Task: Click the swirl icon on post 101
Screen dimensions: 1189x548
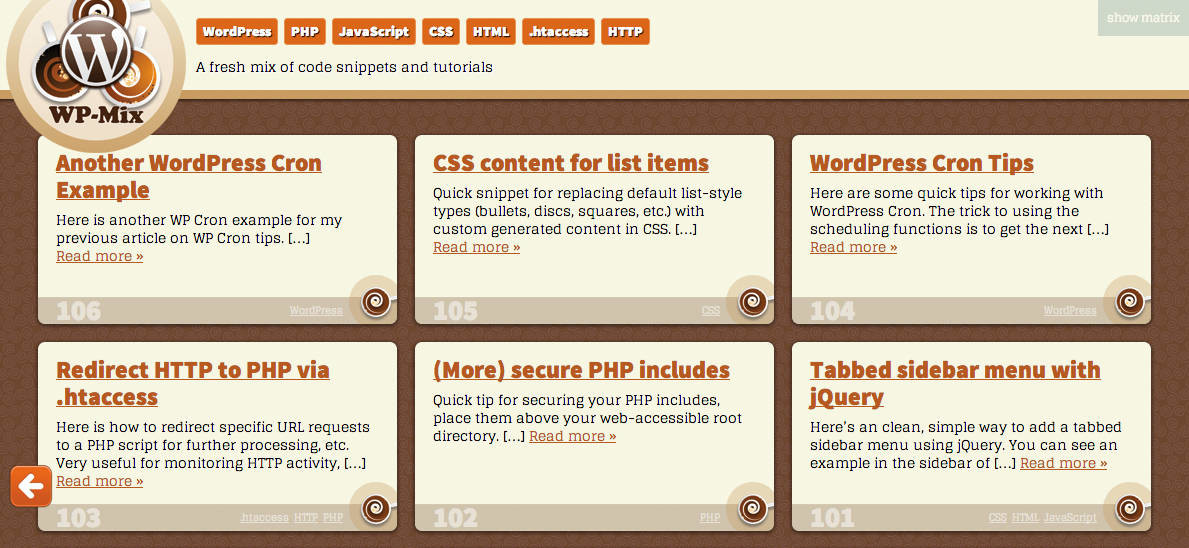Action: pos(1129,509)
